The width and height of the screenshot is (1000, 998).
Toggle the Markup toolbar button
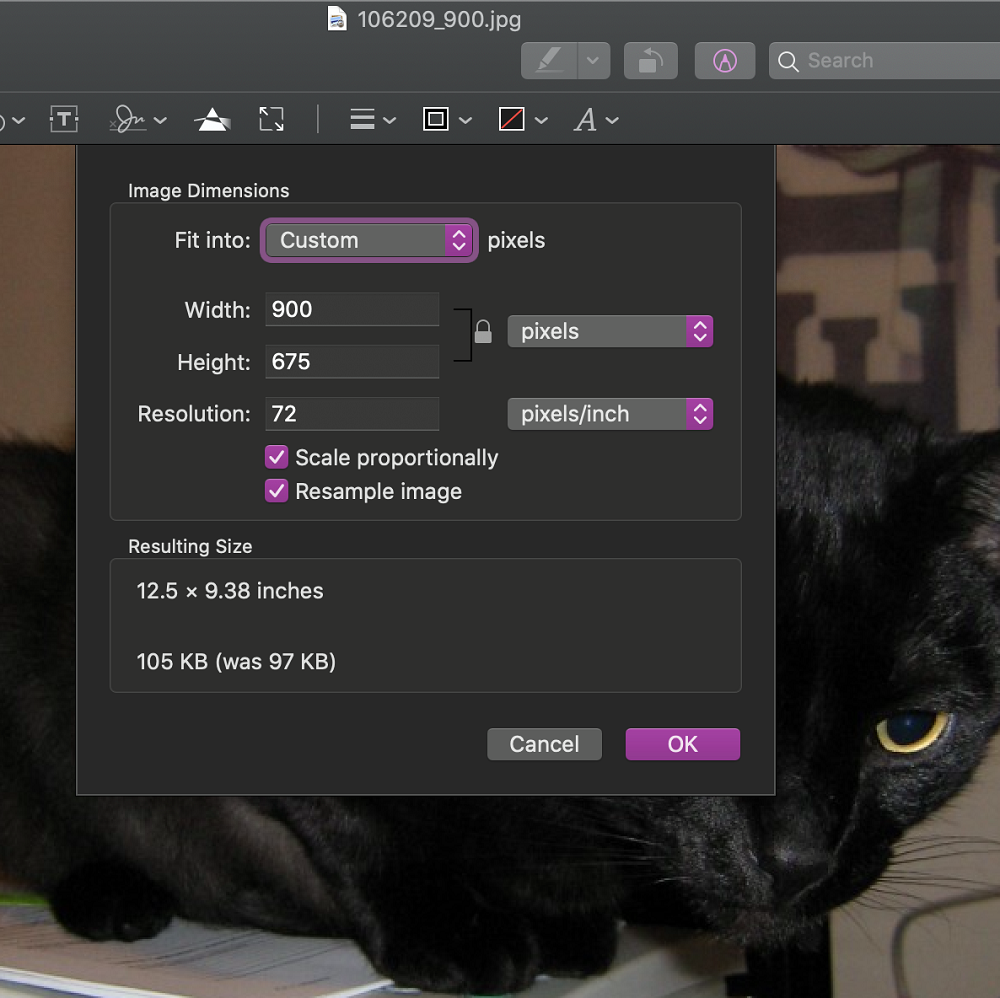pos(725,61)
